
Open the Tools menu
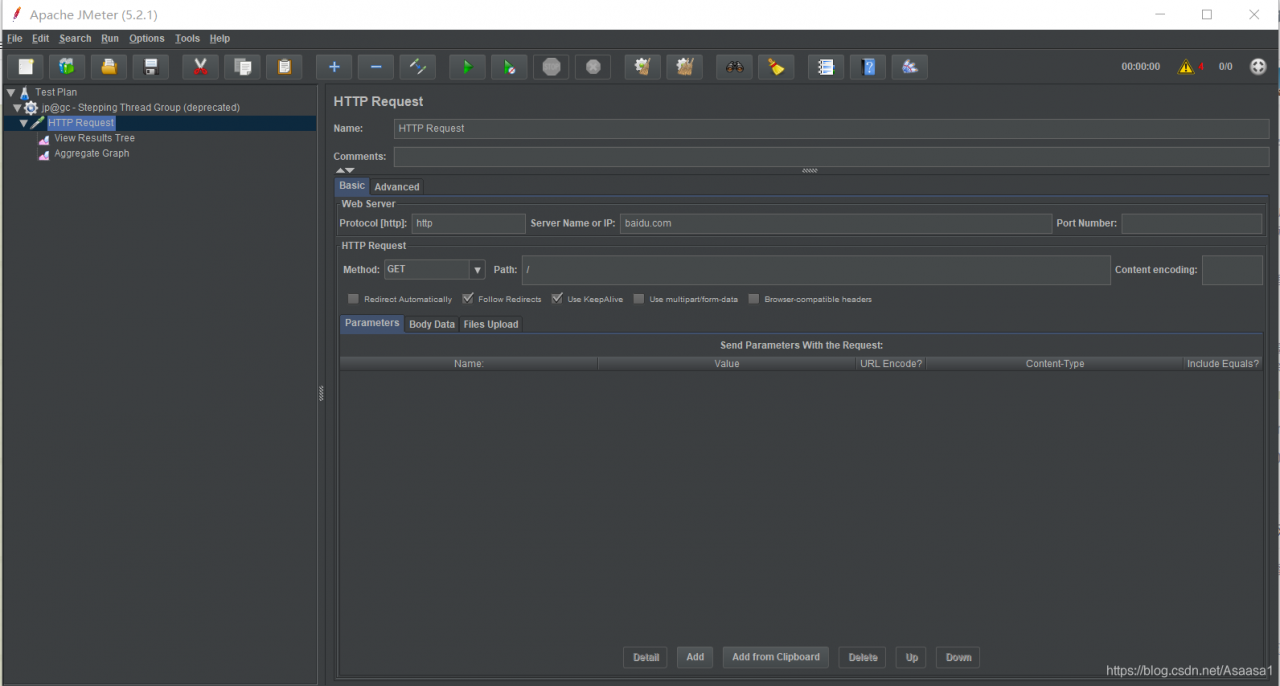coord(187,39)
